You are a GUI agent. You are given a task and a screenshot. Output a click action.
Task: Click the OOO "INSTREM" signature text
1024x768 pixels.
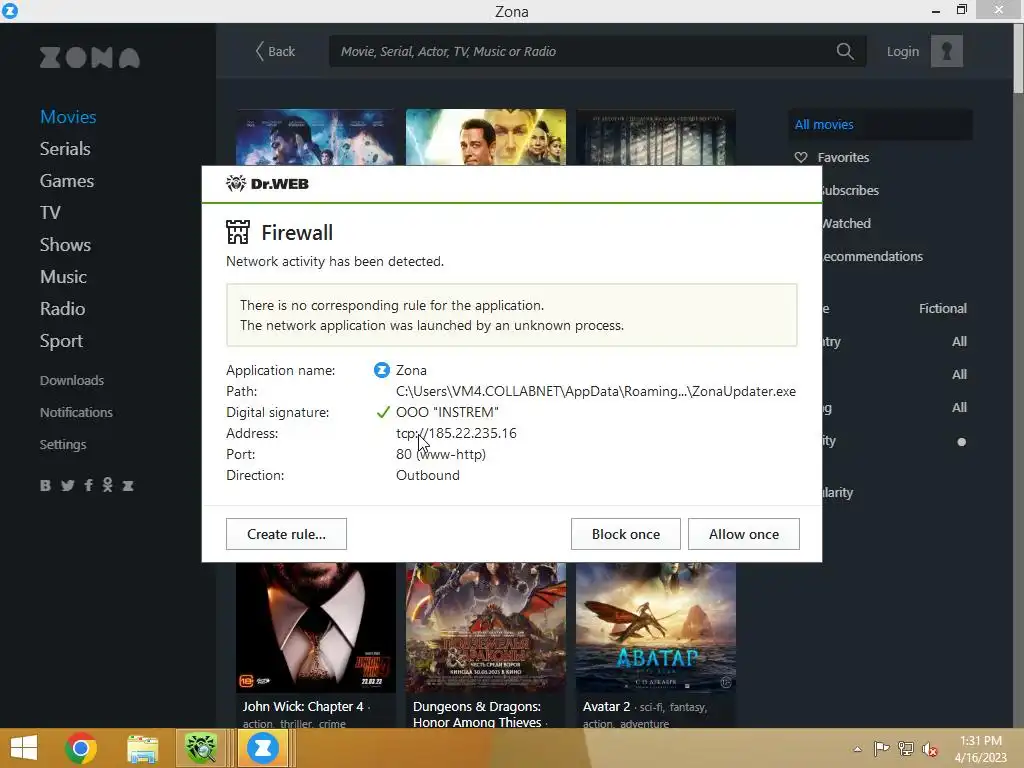447,412
